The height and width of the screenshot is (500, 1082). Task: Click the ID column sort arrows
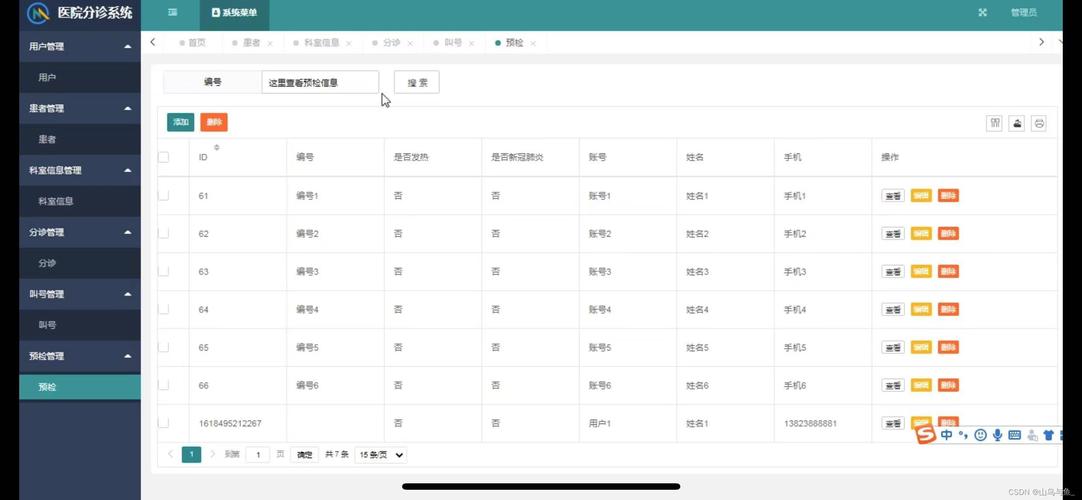click(217, 148)
